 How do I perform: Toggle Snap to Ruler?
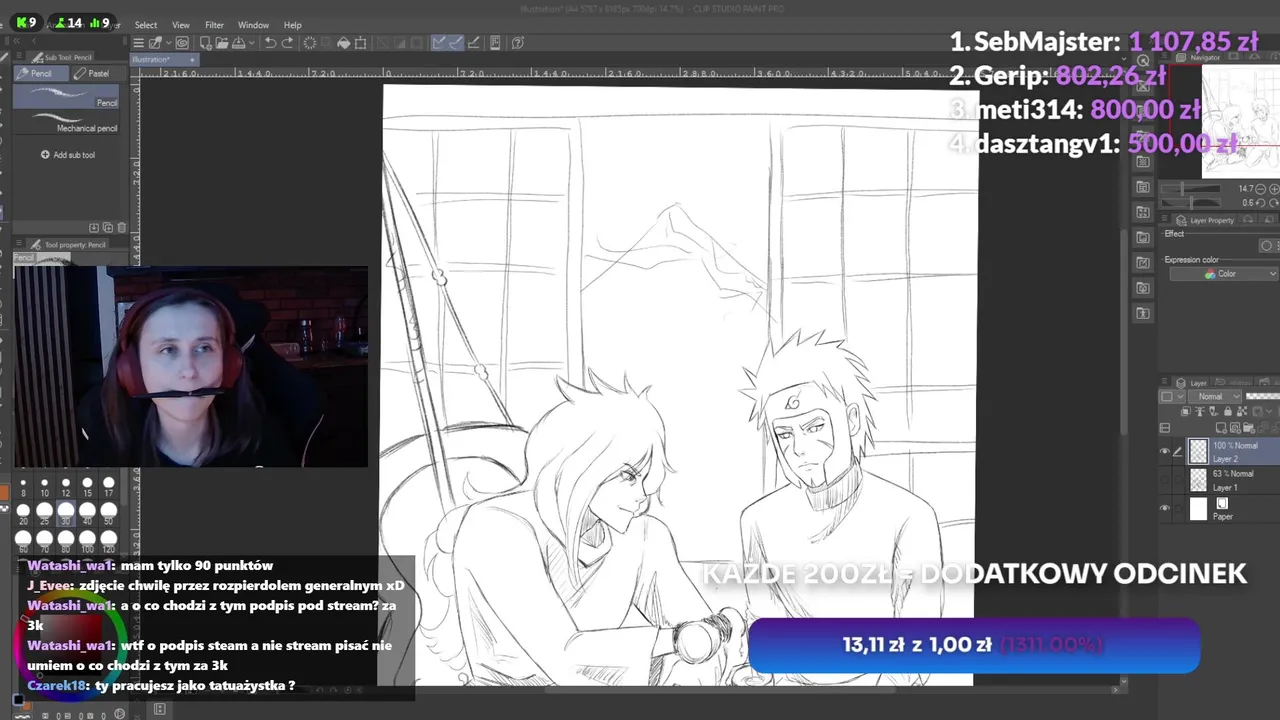click(438, 42)
